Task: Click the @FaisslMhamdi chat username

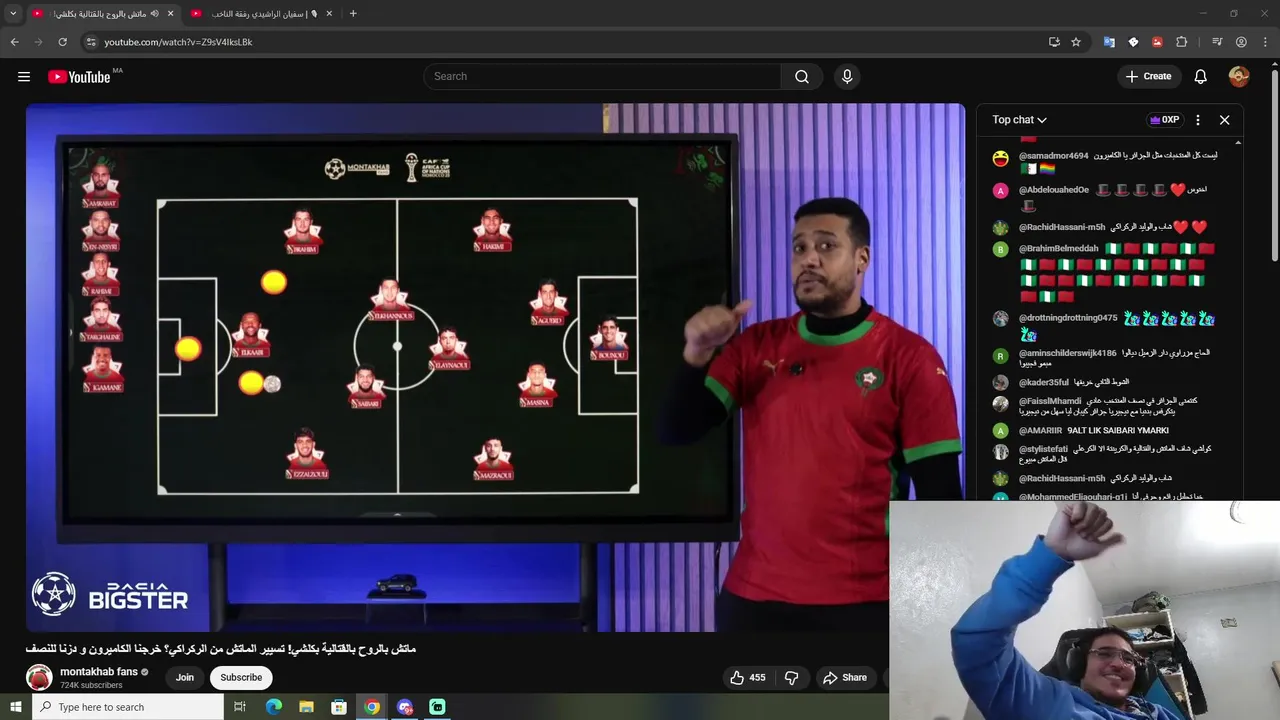Action: point(1050,401)
